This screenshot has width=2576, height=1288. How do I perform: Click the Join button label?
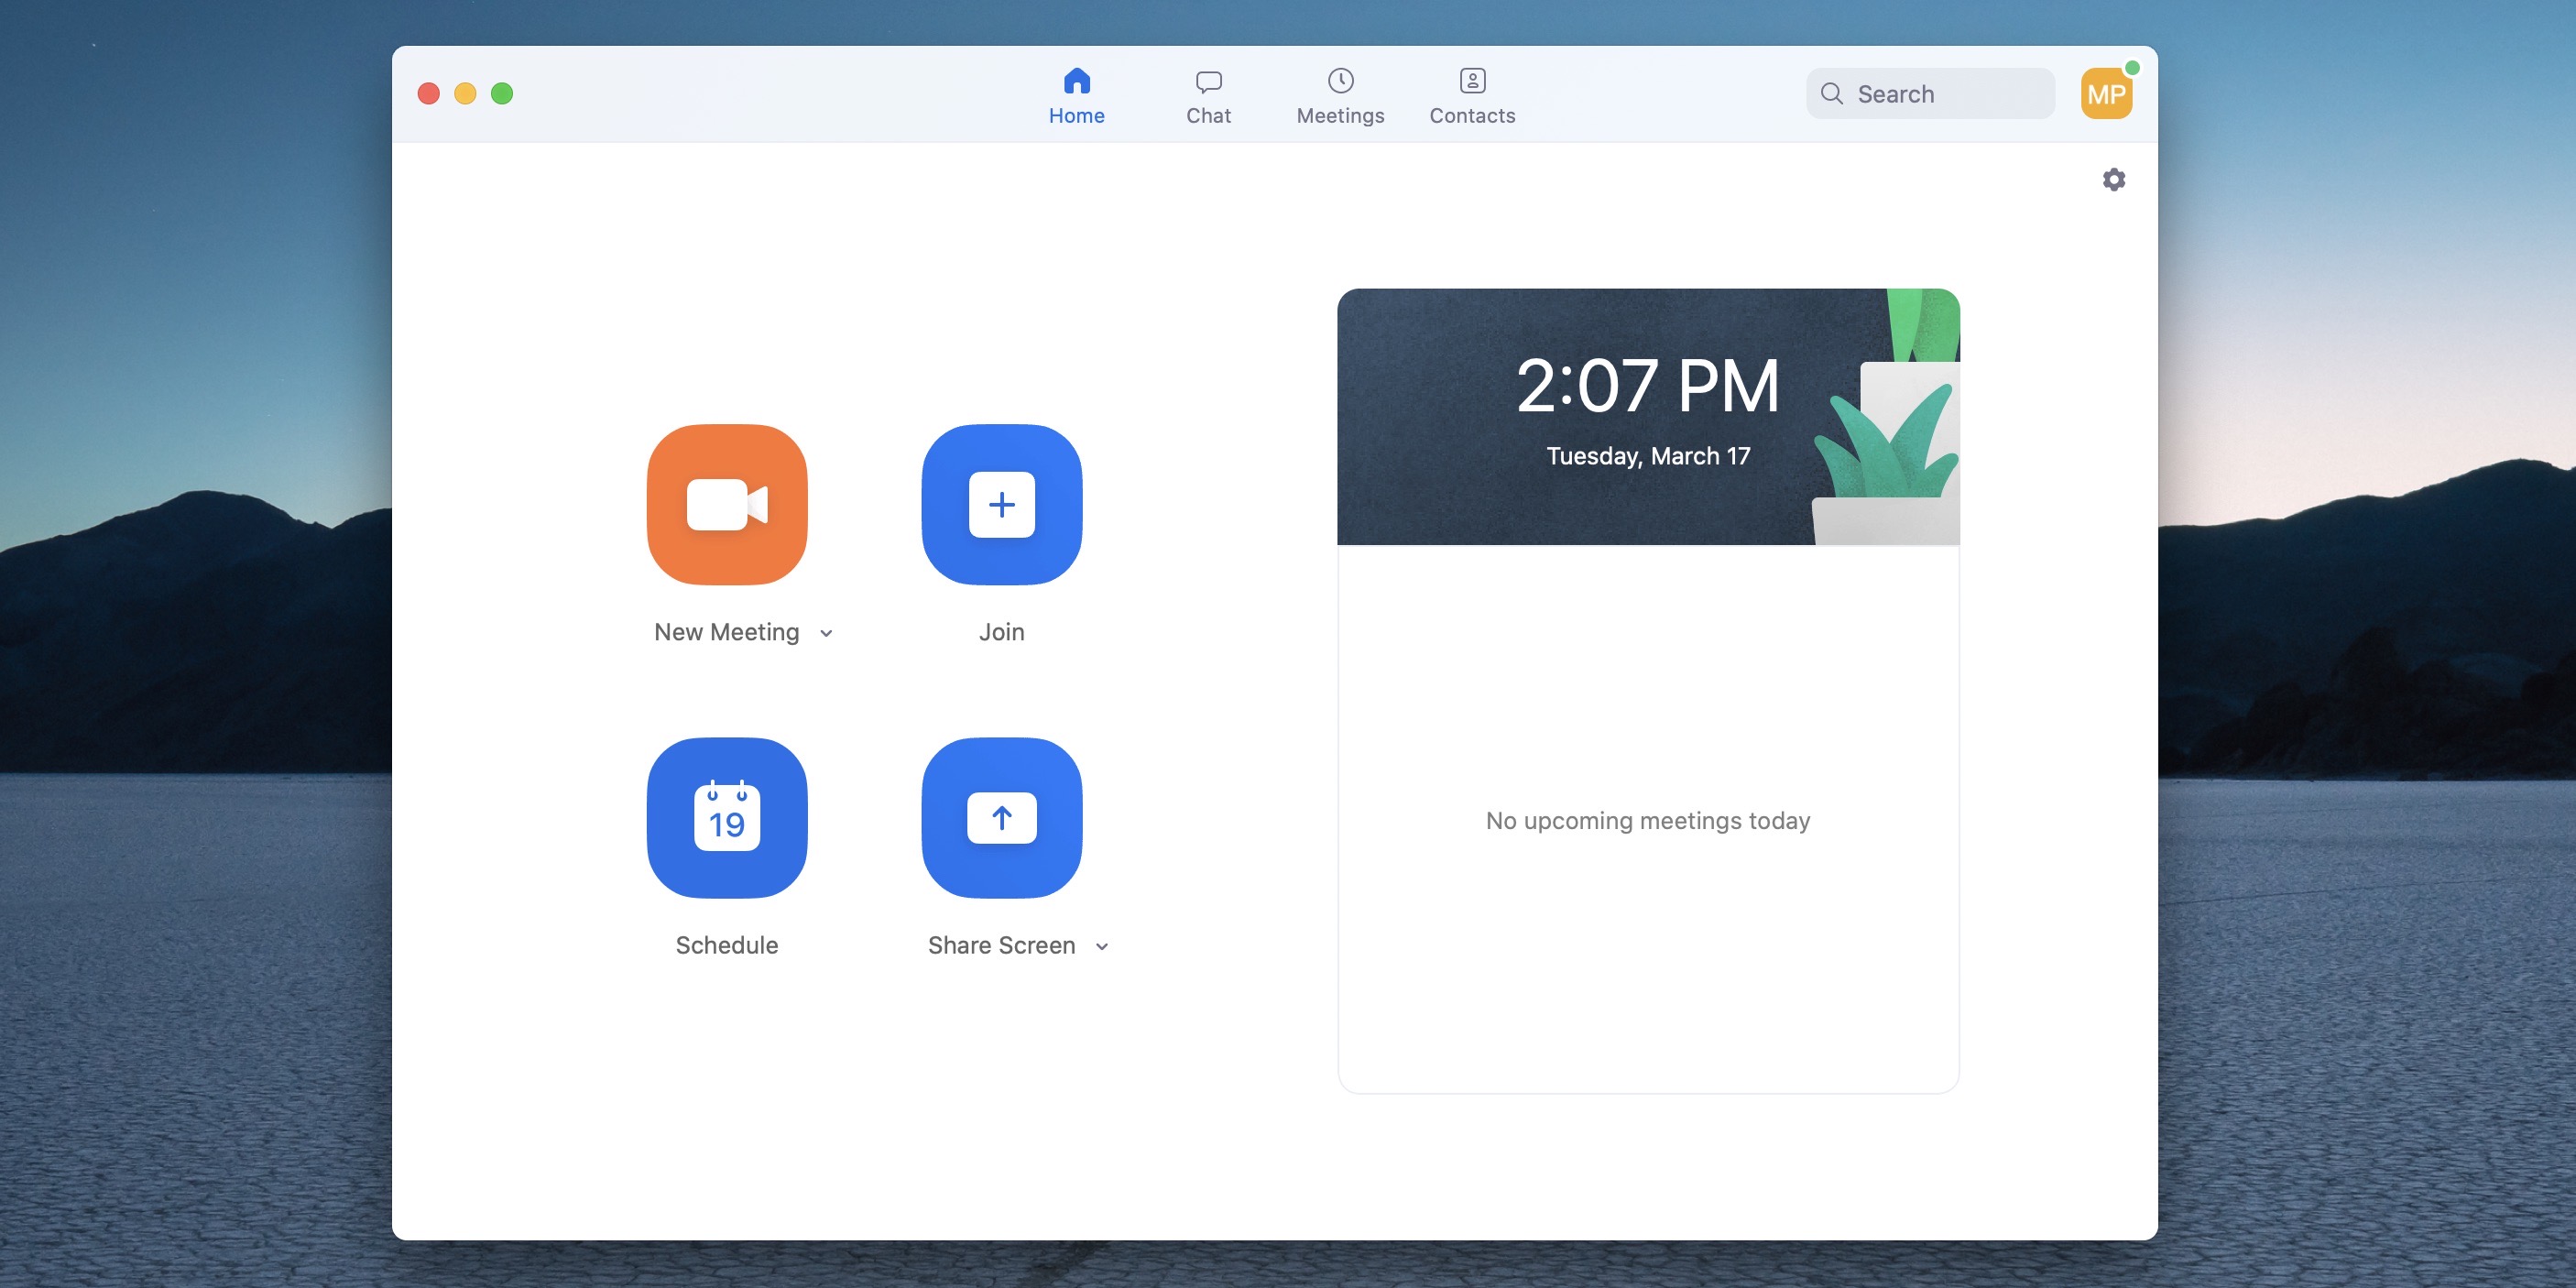pos(1002,631)
